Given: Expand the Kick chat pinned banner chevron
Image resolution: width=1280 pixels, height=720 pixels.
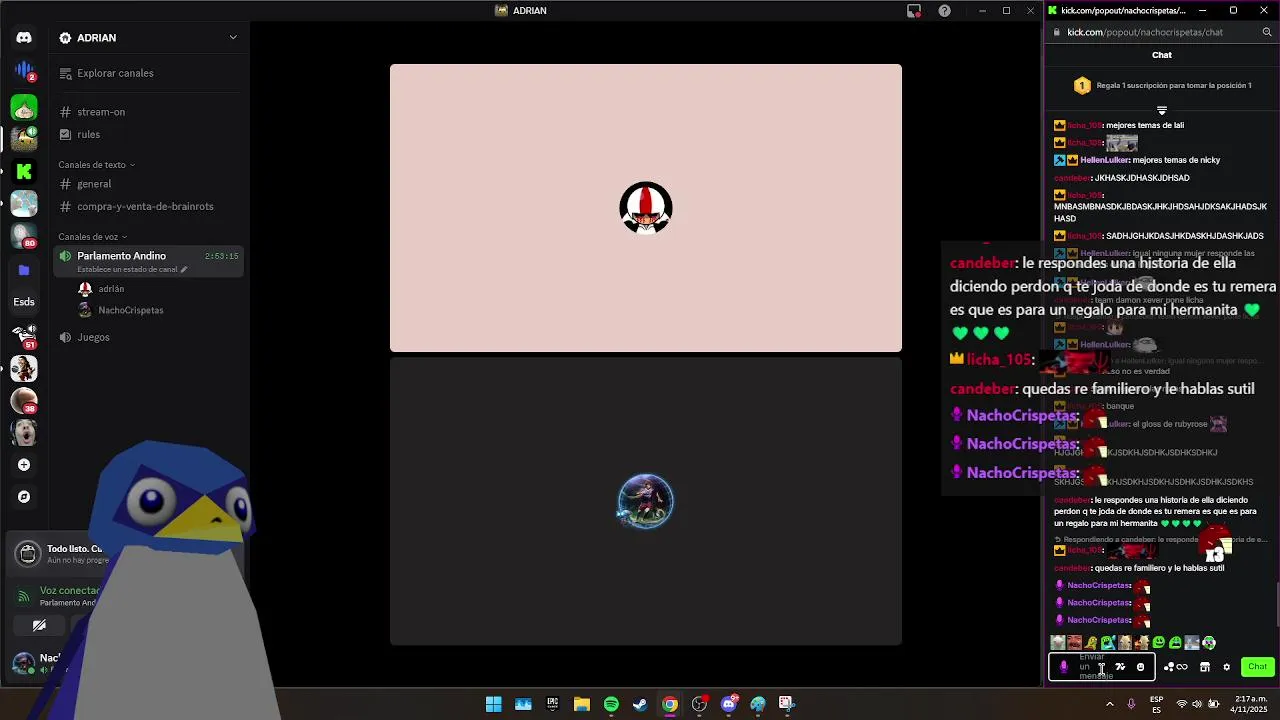Looking at the screenshot, I should (x=1162, y=110).
